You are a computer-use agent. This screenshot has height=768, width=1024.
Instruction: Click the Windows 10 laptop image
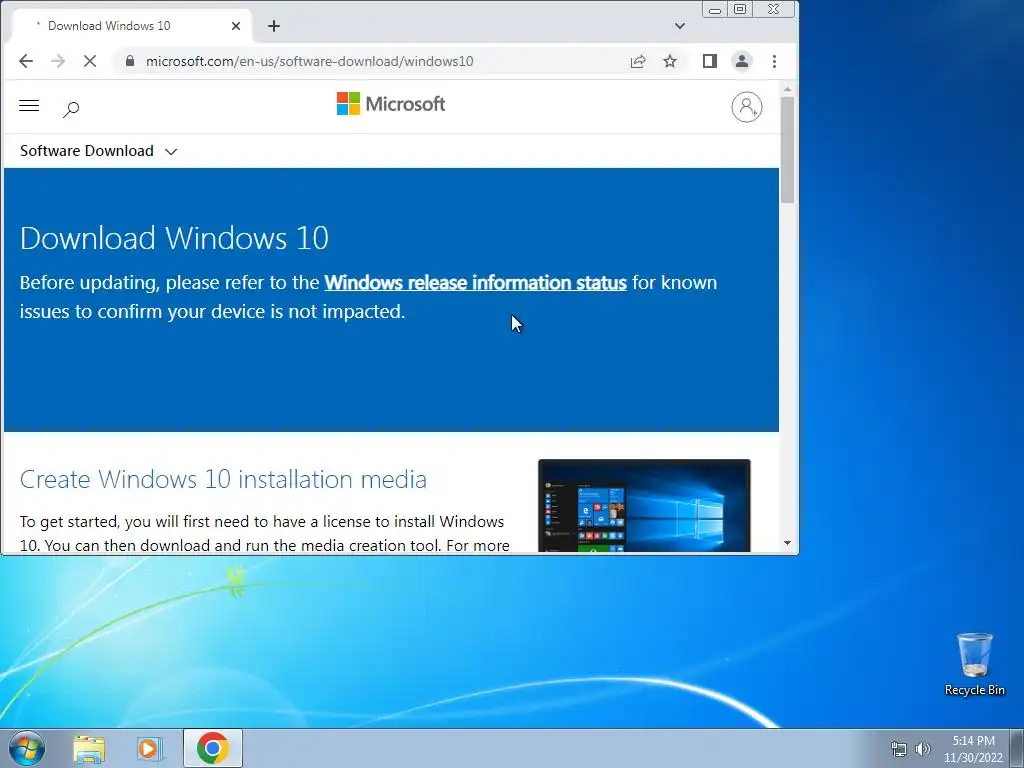[x=644, y=505]
